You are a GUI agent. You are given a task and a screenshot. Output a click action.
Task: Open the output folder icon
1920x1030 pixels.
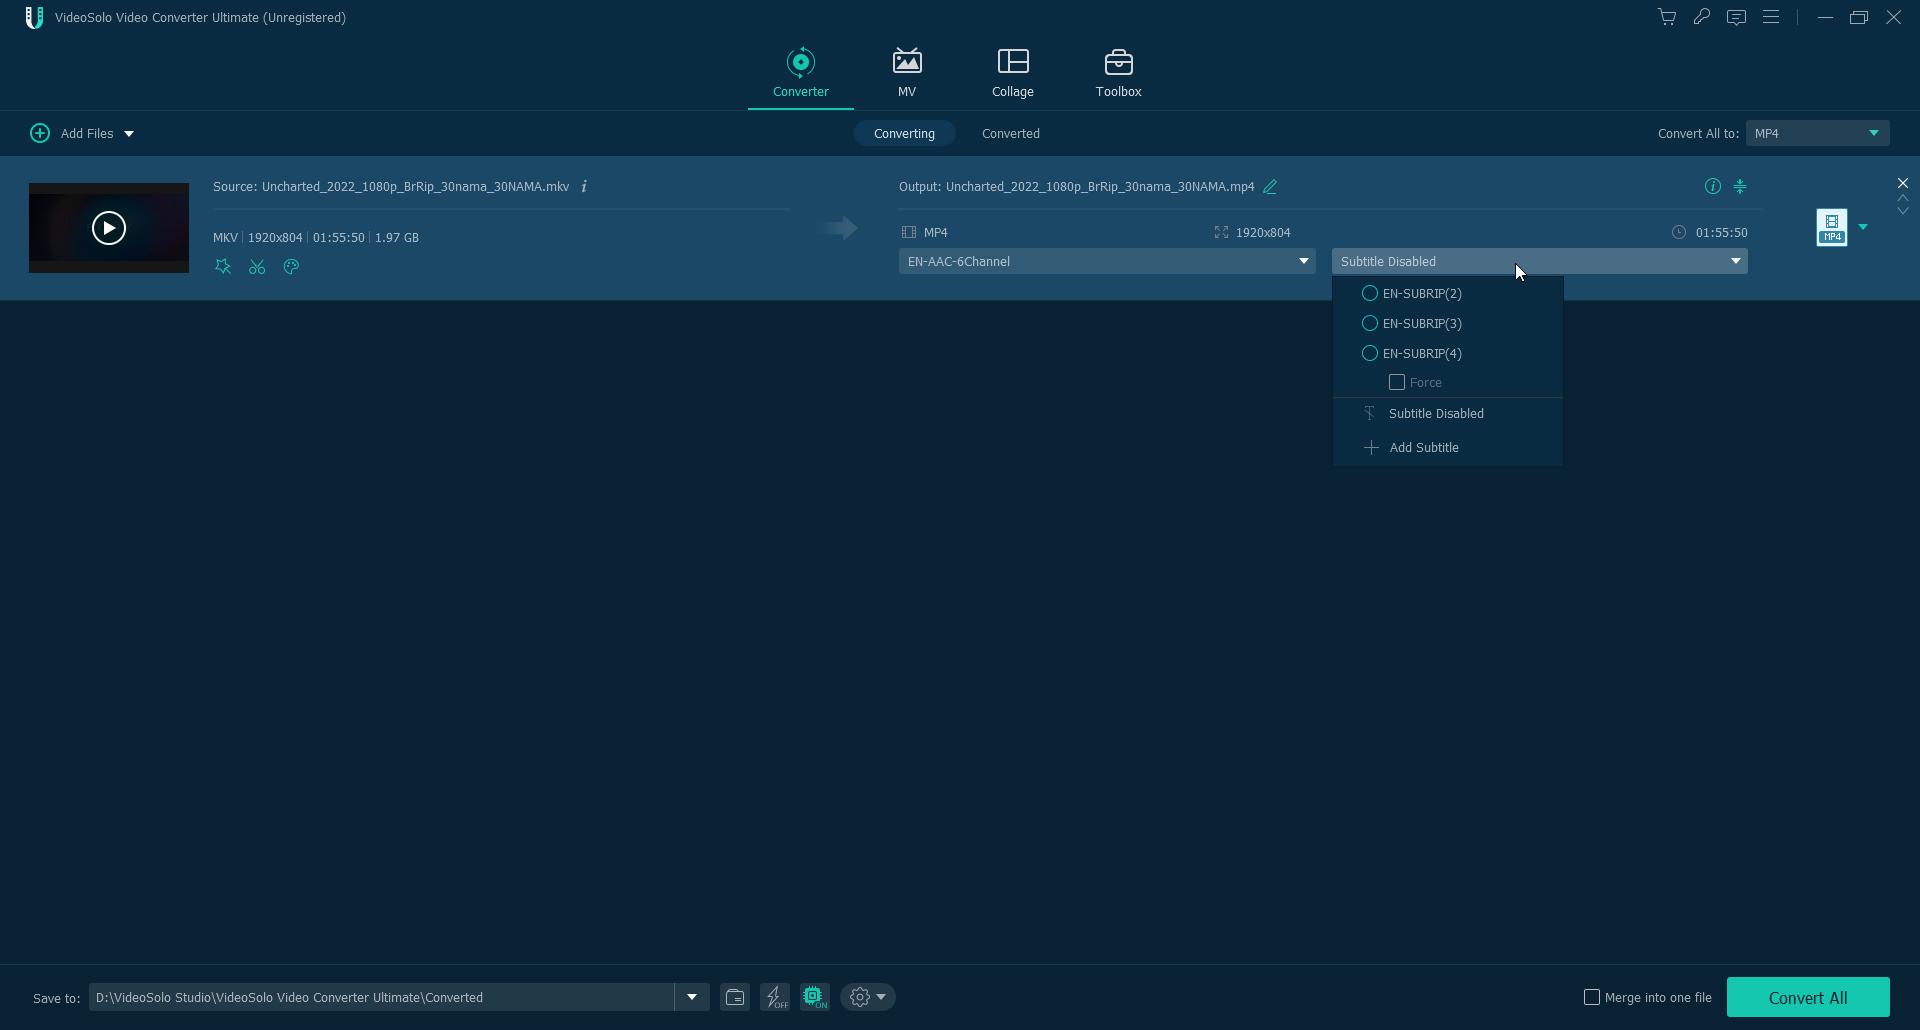point(735,997)
